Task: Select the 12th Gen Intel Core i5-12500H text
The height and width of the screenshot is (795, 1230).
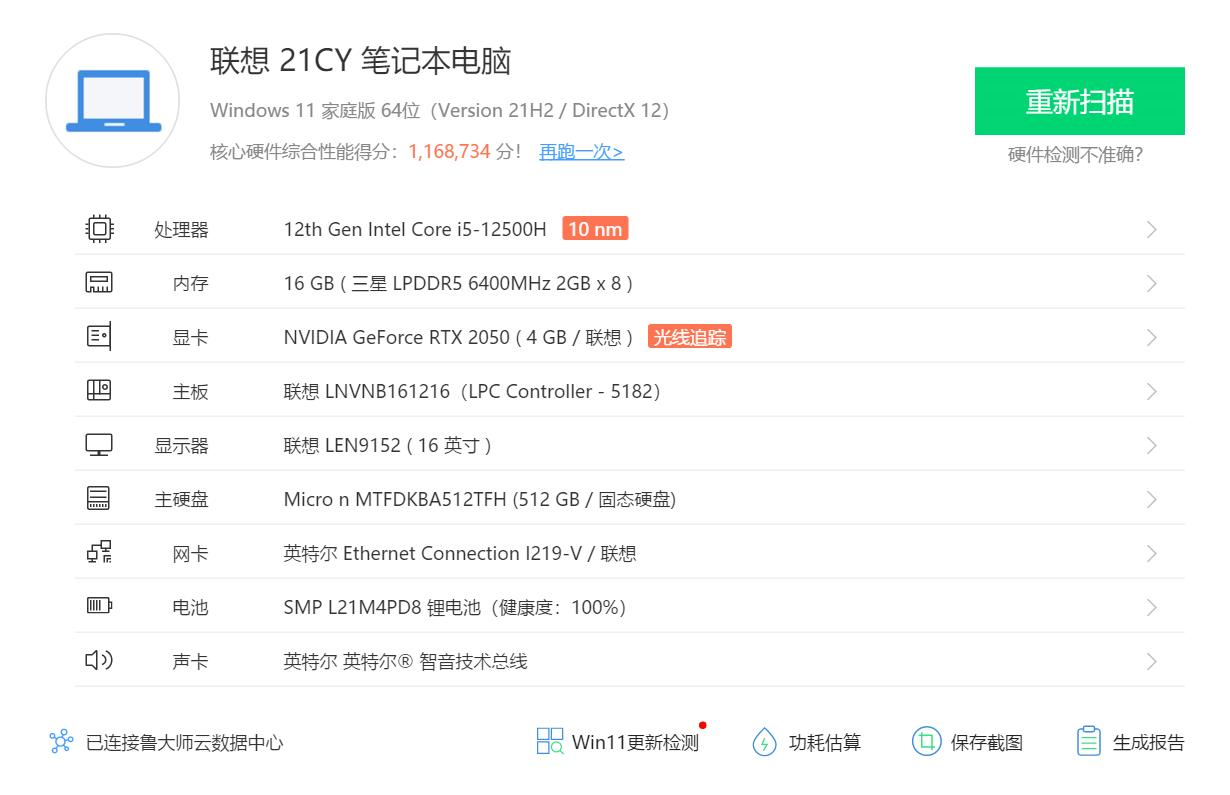Action: pos(415,229)
